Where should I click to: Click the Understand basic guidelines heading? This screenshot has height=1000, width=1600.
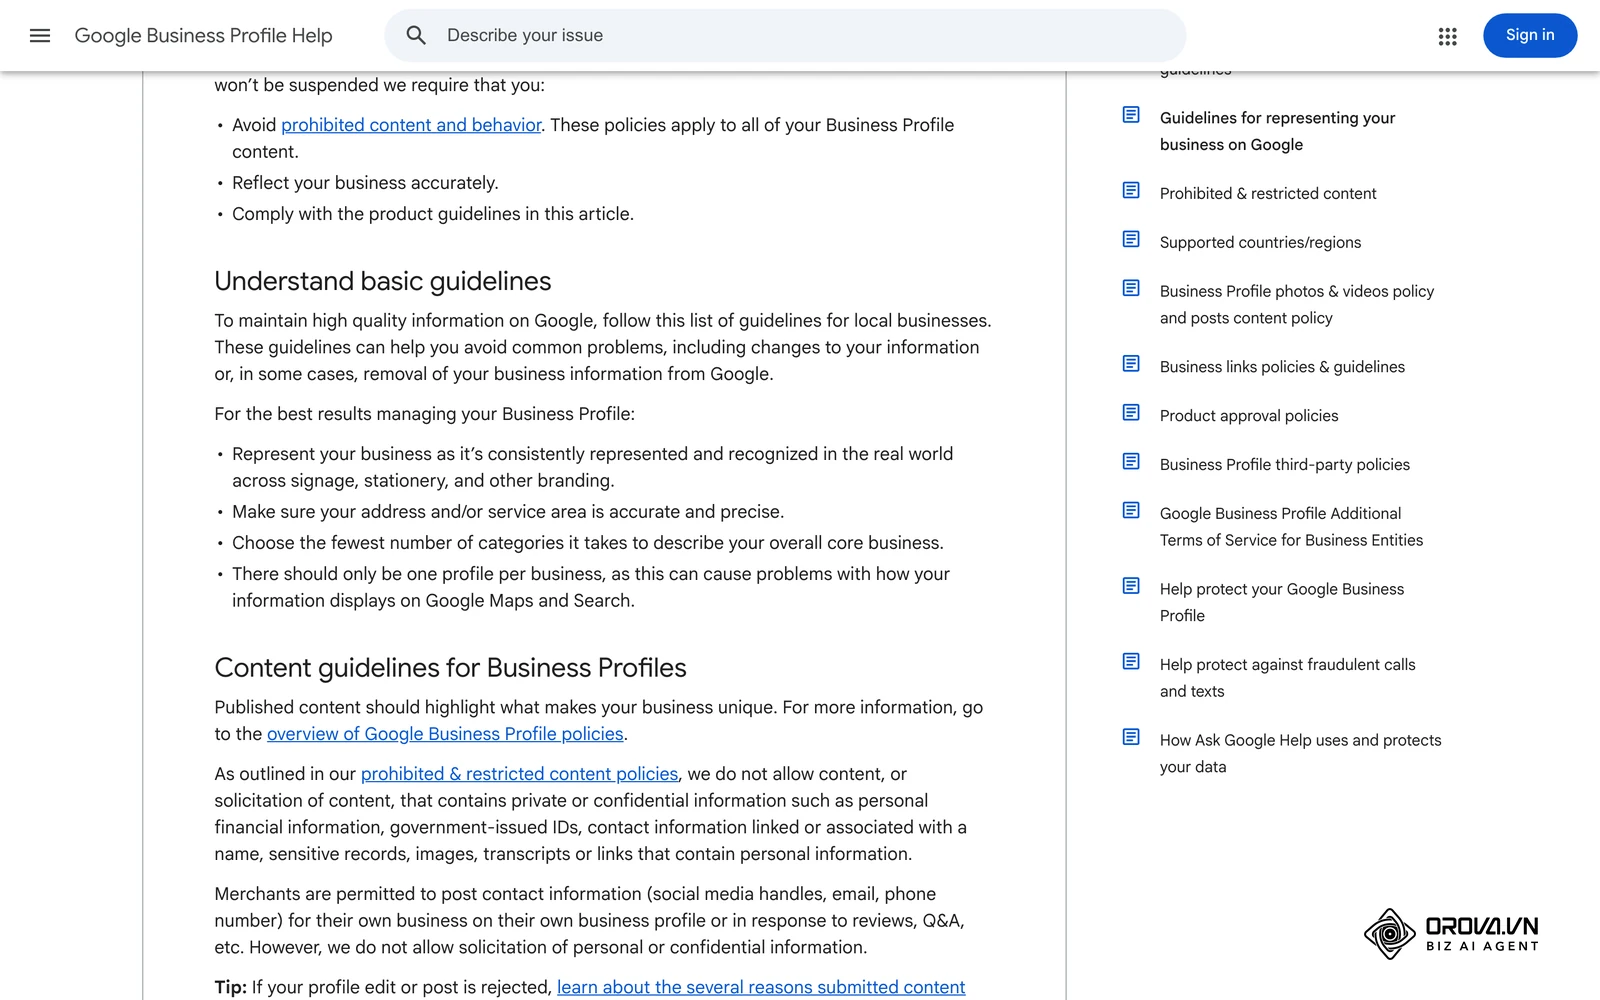click(x=383, y=281)
